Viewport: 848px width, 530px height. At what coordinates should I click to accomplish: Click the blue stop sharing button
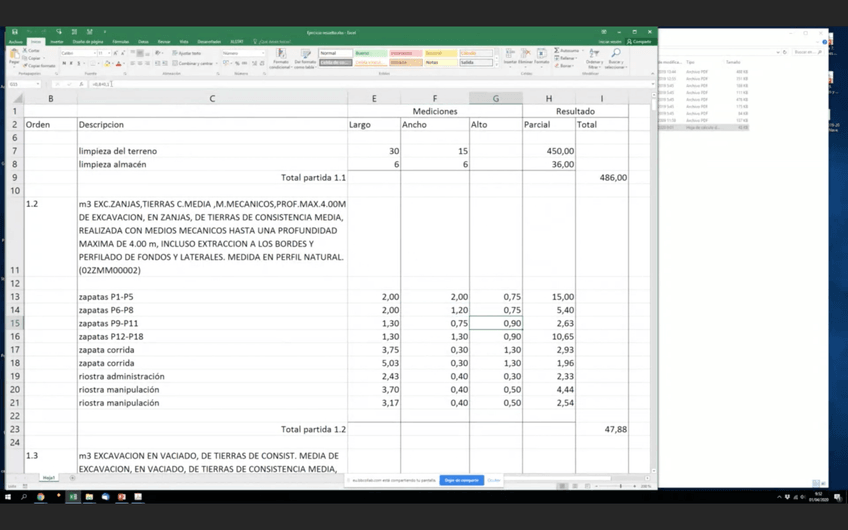(x=461, y=480)
